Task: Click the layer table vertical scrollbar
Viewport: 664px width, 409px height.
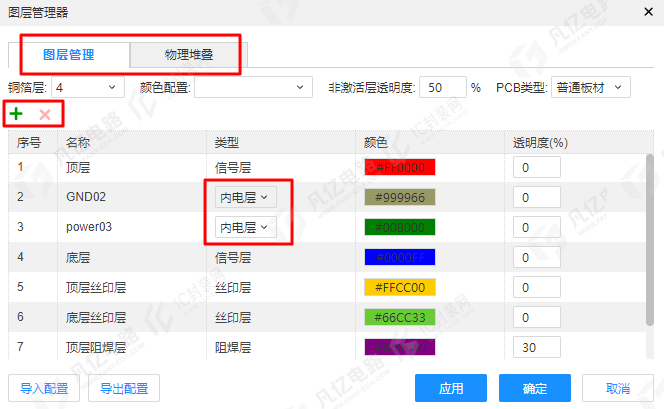Action: coord(650,240)
